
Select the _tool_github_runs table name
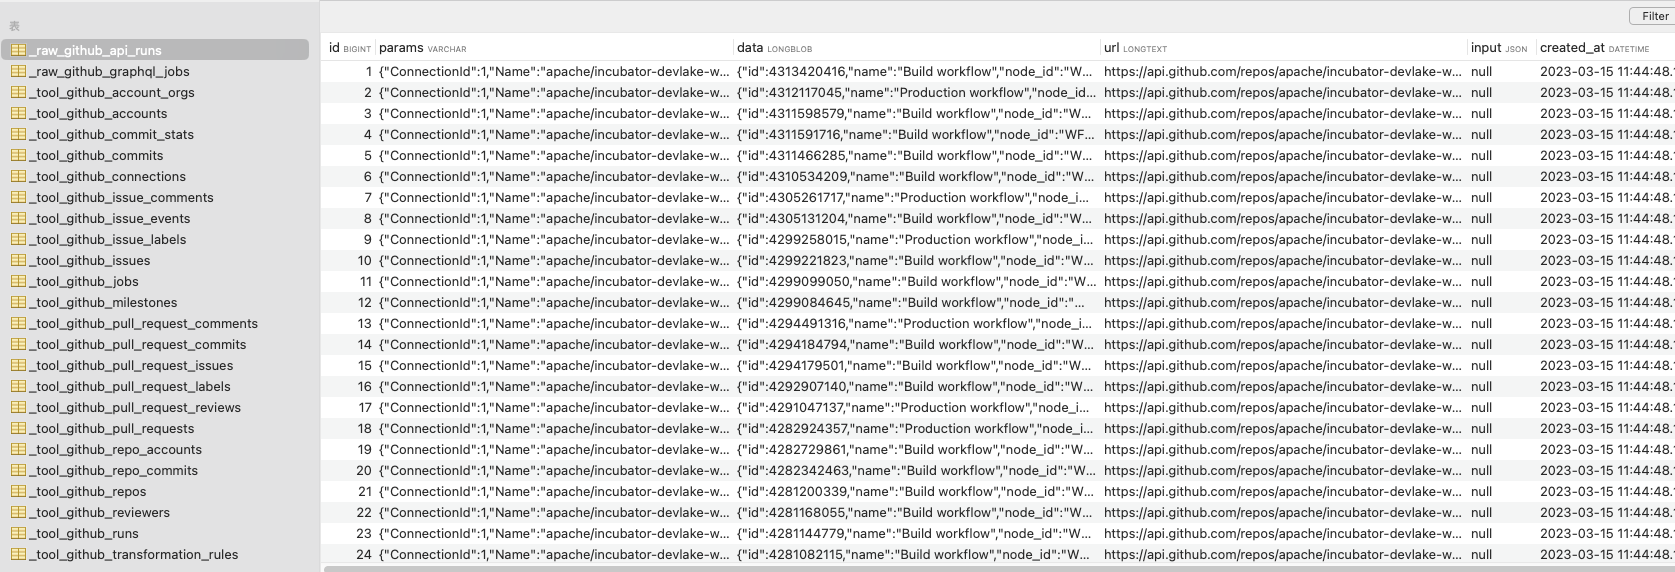point(84,533)
